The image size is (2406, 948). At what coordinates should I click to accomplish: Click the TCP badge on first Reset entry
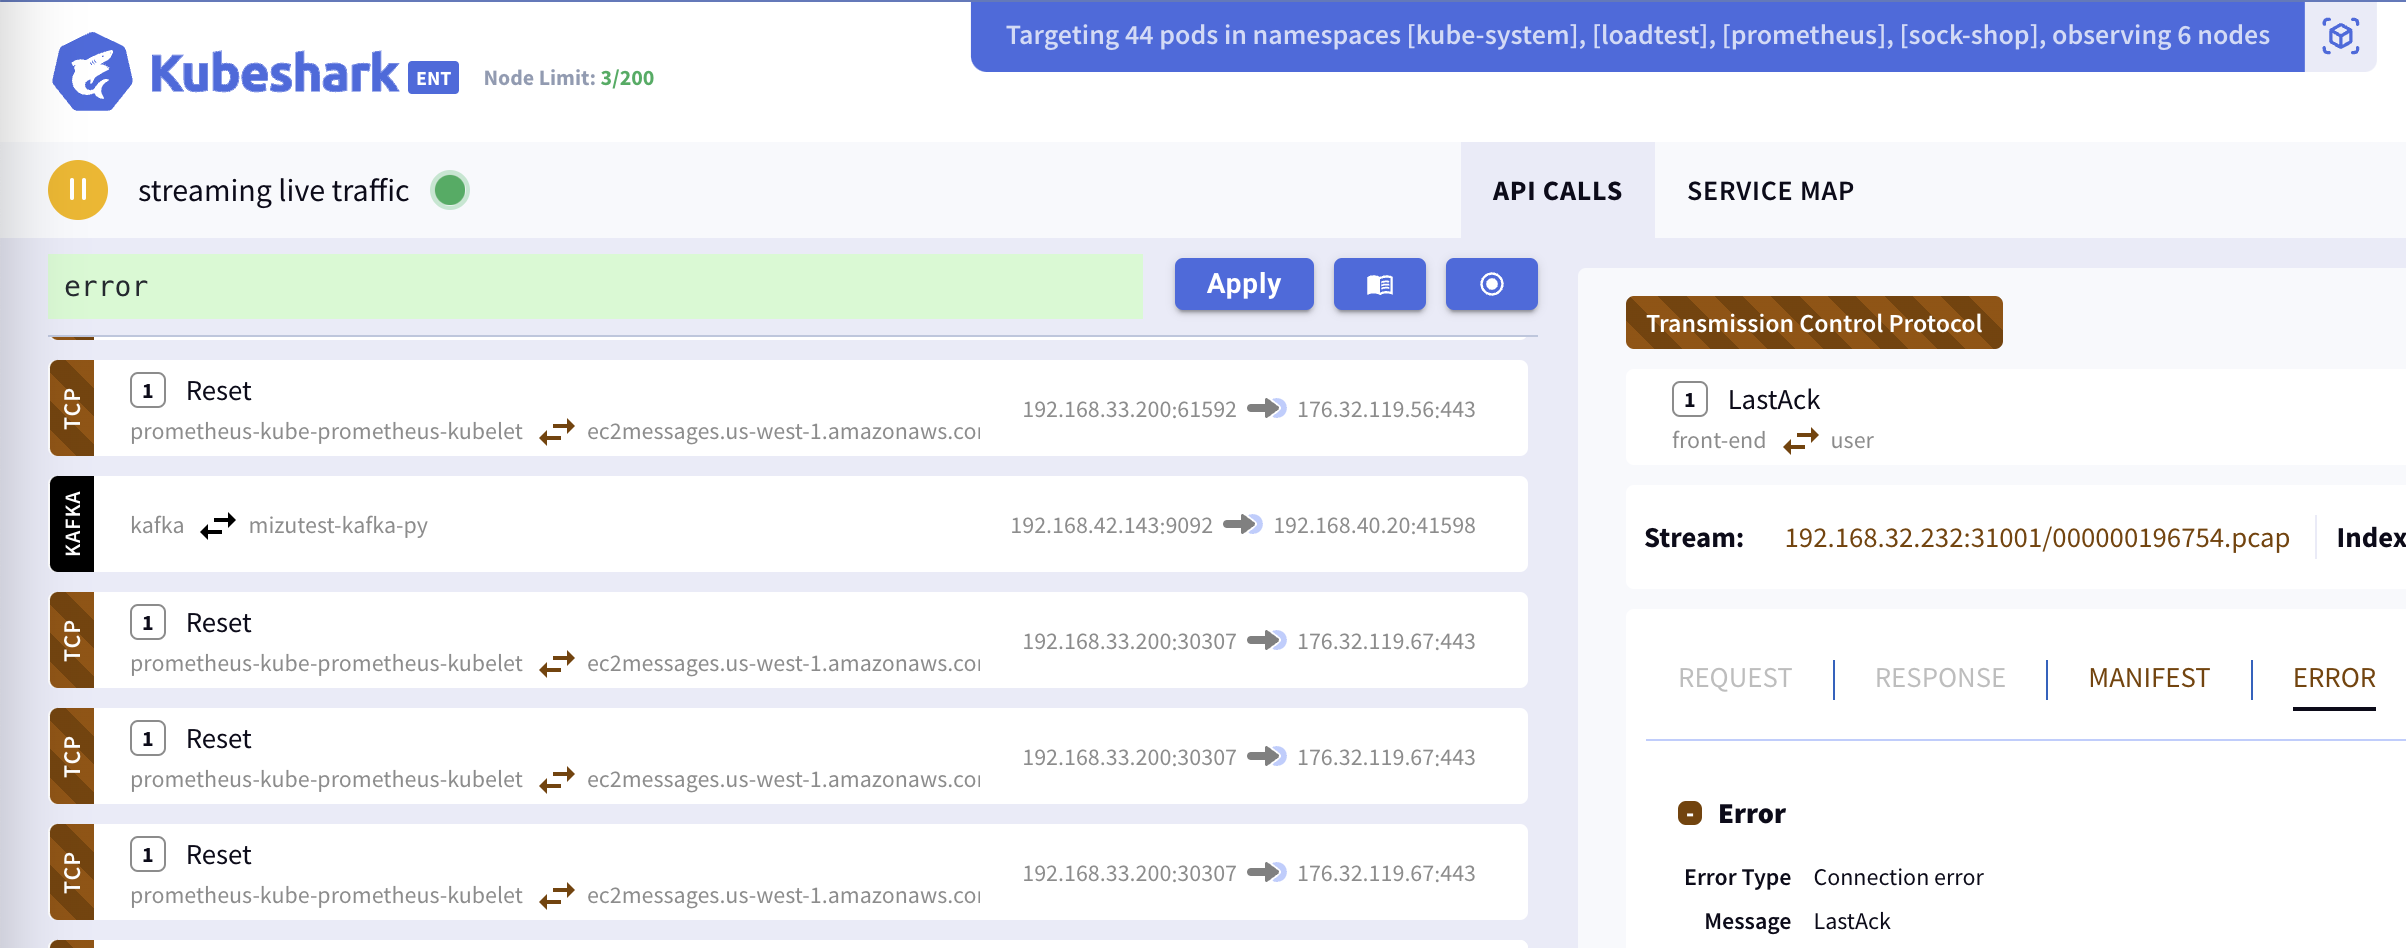click(x=72, y=408)
